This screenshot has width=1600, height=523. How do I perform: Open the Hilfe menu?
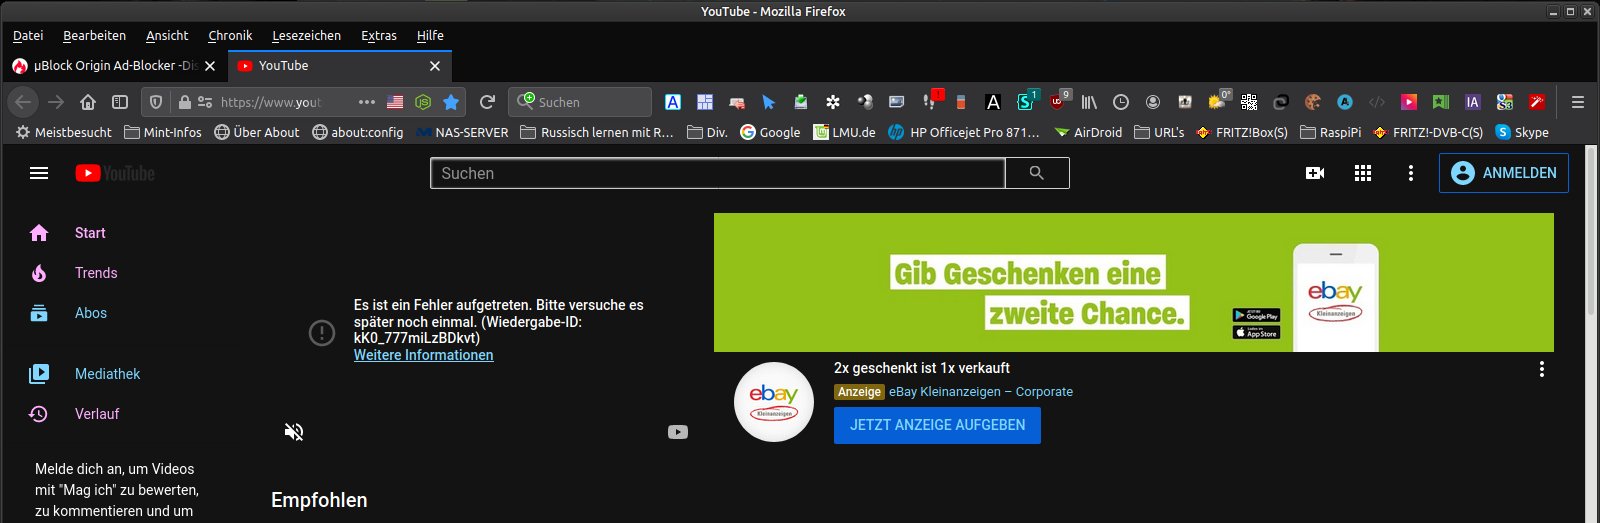tap(430, 35)
